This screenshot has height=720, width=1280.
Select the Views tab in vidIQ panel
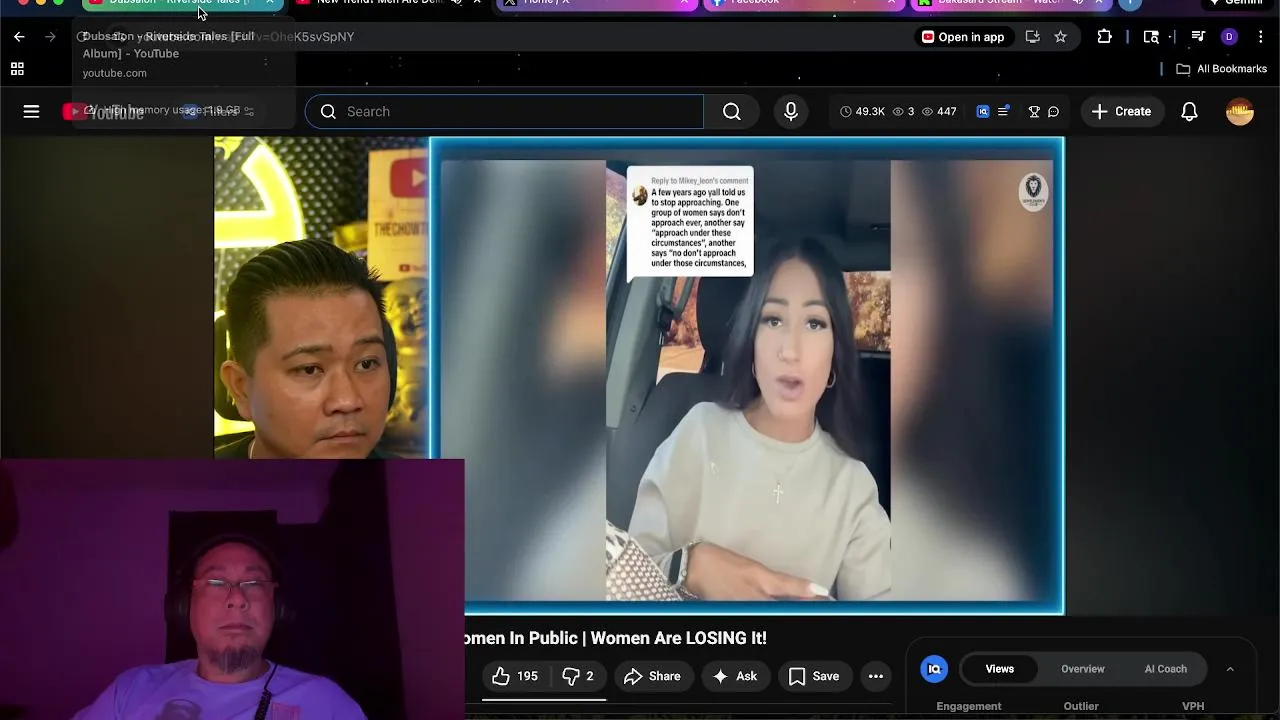[x=1000, y=669]
